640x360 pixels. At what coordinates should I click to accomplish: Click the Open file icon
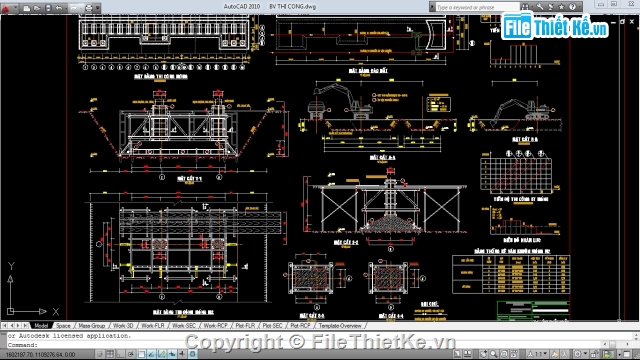coord(37,8)
